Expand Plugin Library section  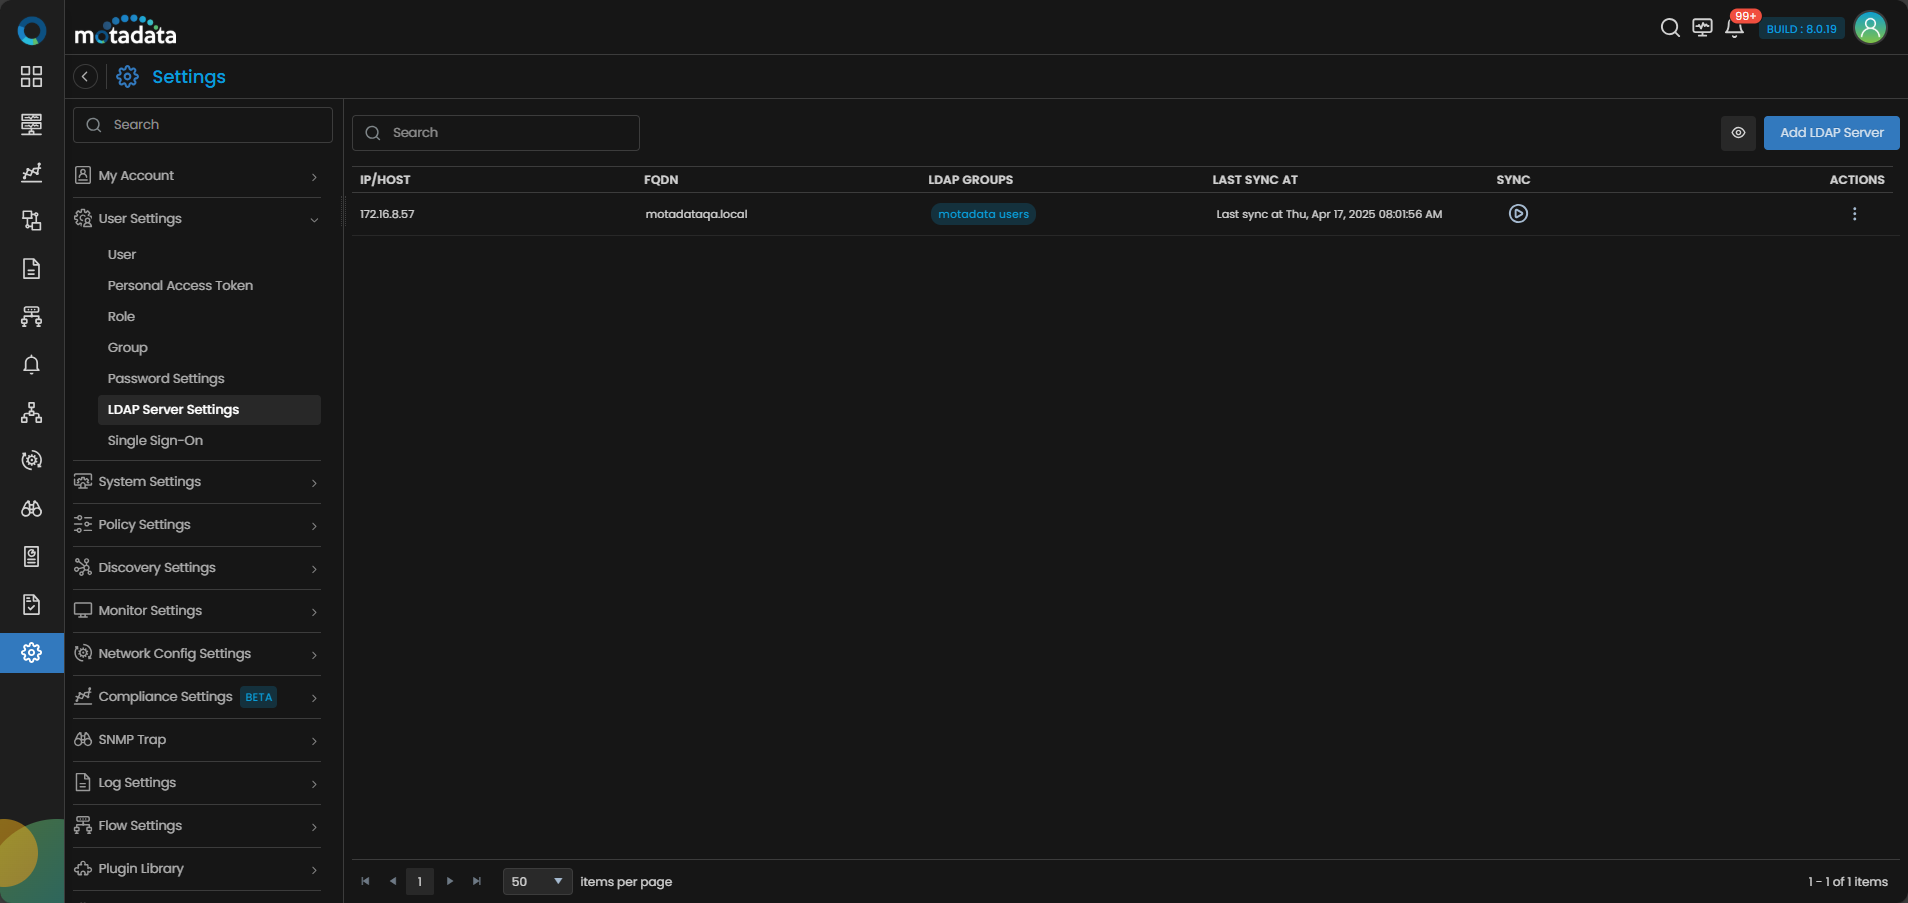tap(197, 869)
